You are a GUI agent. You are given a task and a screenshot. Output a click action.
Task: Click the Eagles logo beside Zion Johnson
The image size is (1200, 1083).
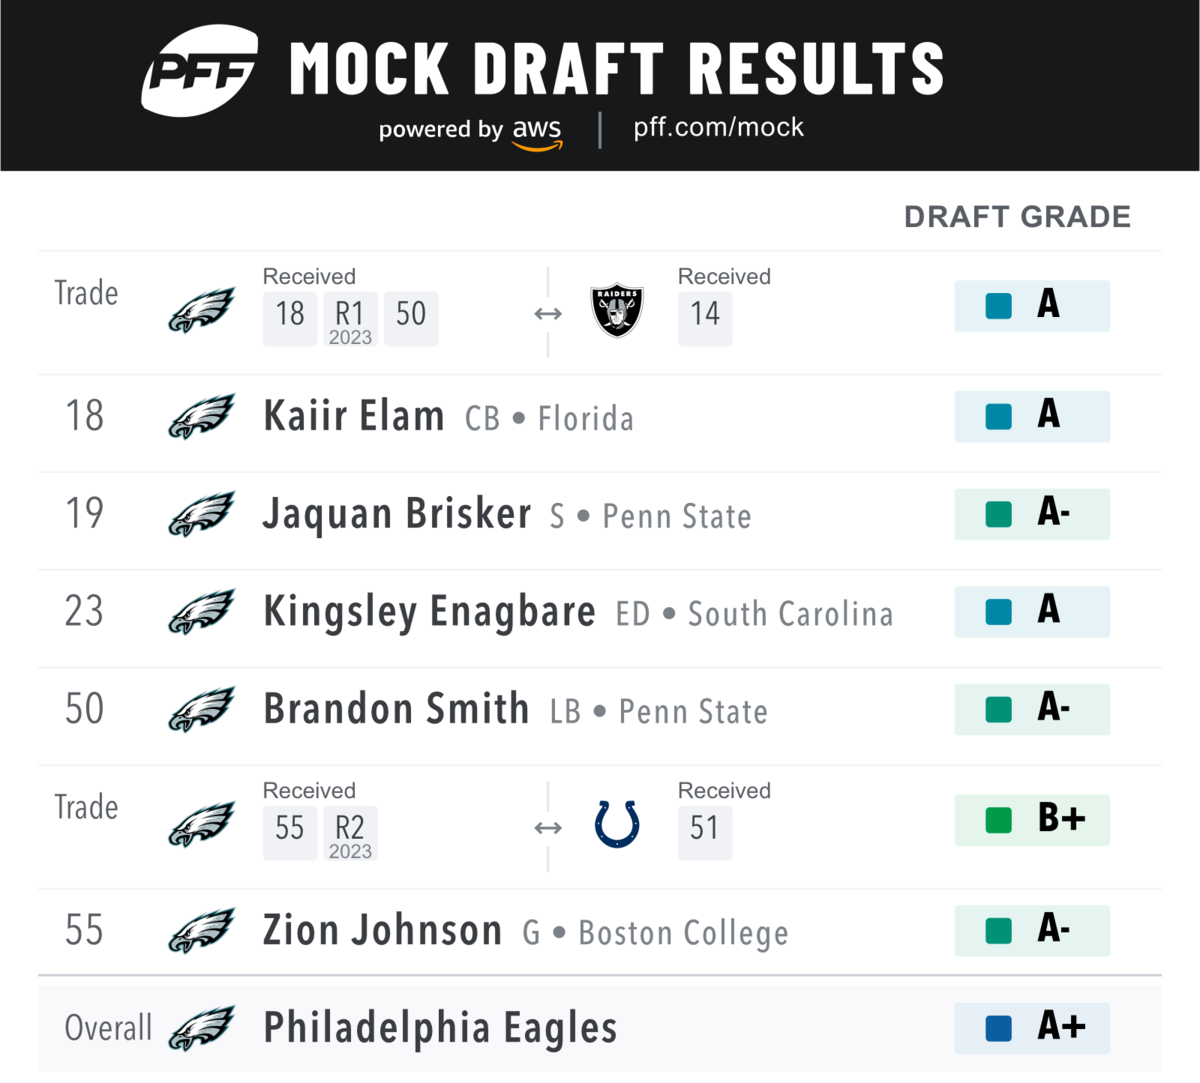201,931
